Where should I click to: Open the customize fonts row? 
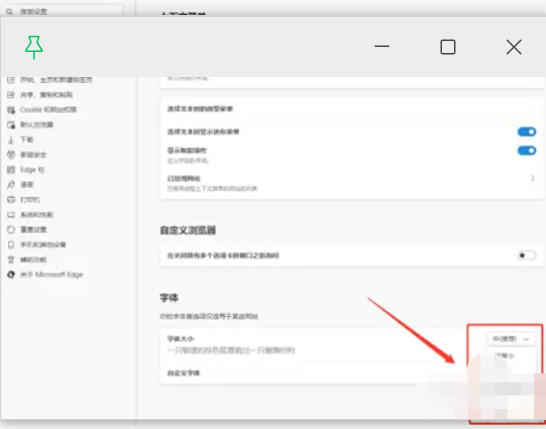(351, 373)
